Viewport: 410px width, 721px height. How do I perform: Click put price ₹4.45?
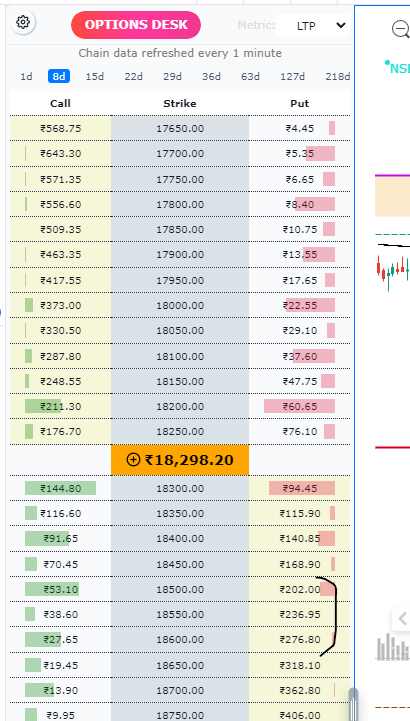300,128
